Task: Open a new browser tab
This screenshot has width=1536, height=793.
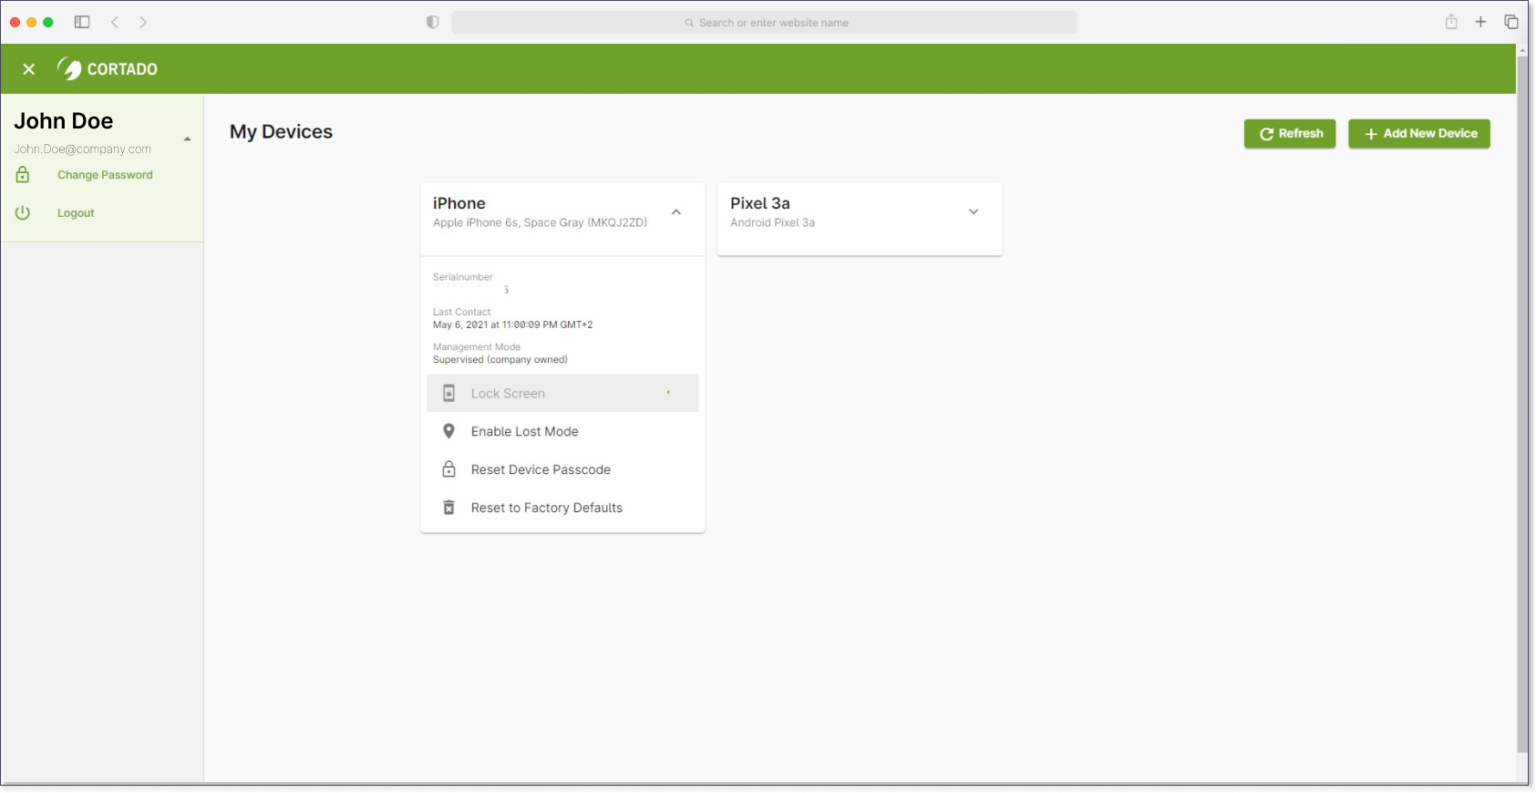Action: pyautogui.click(x=1481, y=22)
